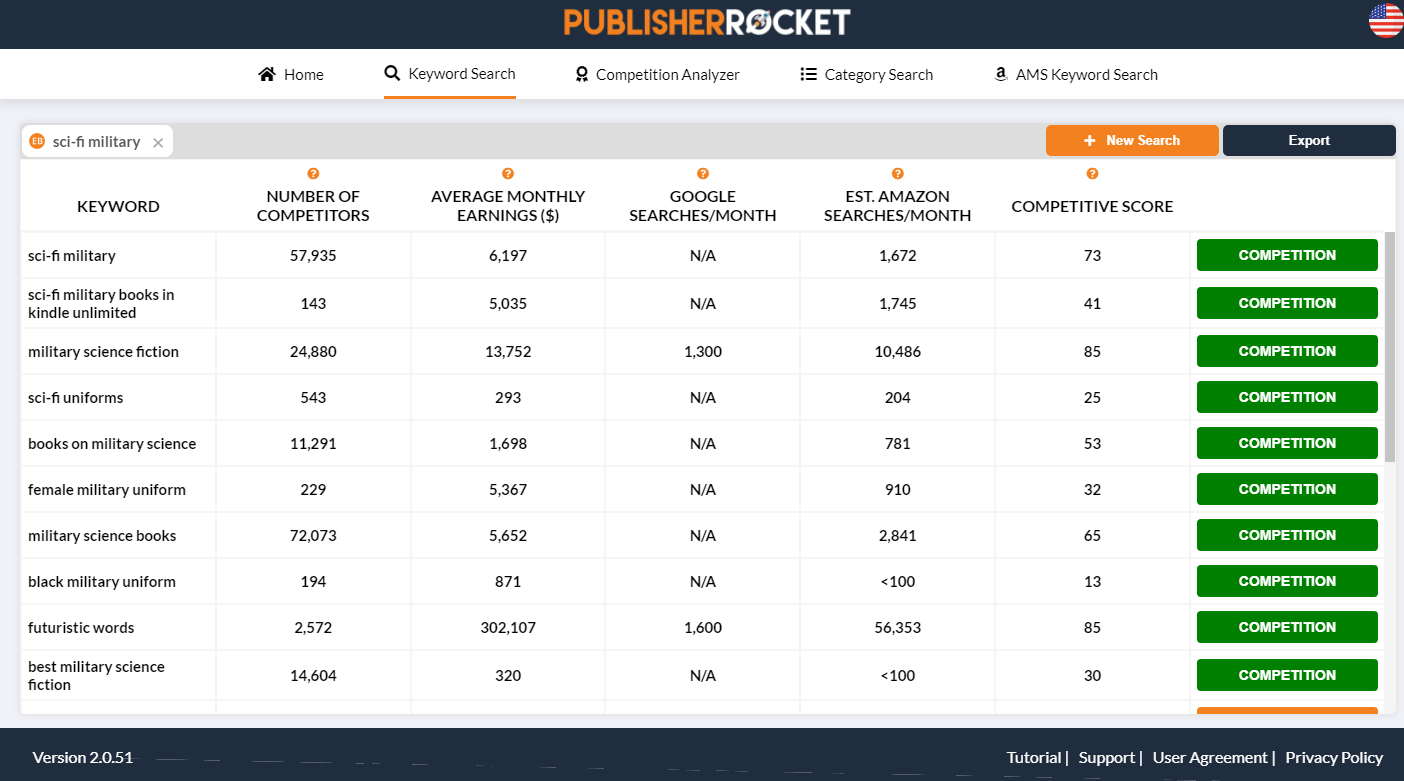Click competitive score 13
The image size is (1404, 781).
coord(1092,581)
